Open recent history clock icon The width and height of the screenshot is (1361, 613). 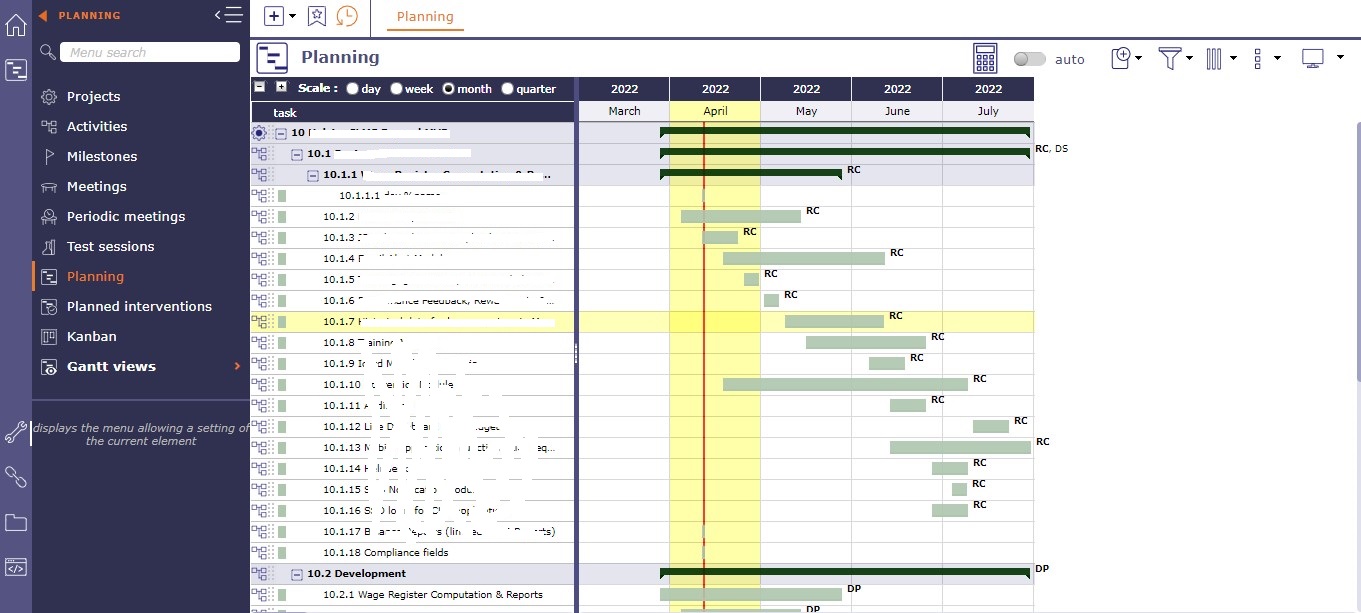click(x=347, y=16)
